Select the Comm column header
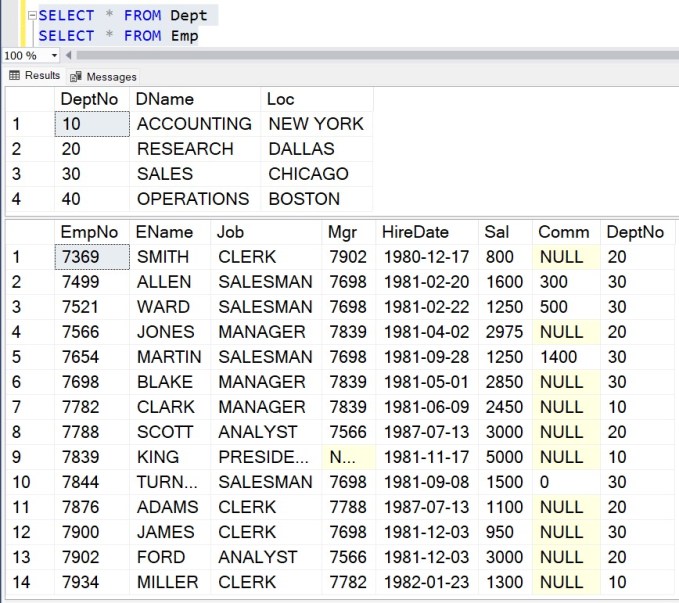Screen dimensions: 679x603 click(x=563, y=232)
